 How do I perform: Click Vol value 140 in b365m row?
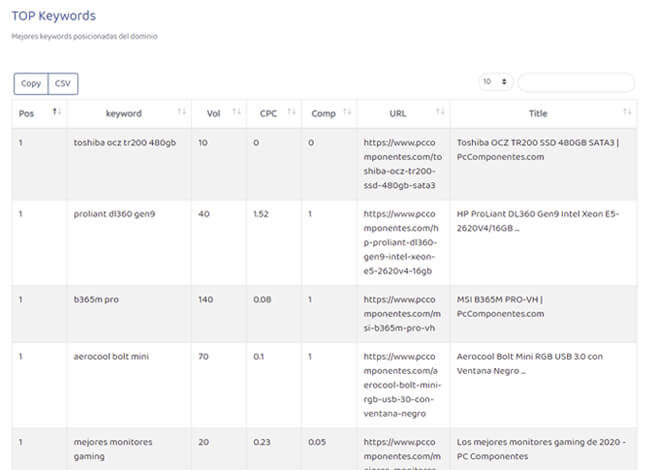[x=206, y=299]
